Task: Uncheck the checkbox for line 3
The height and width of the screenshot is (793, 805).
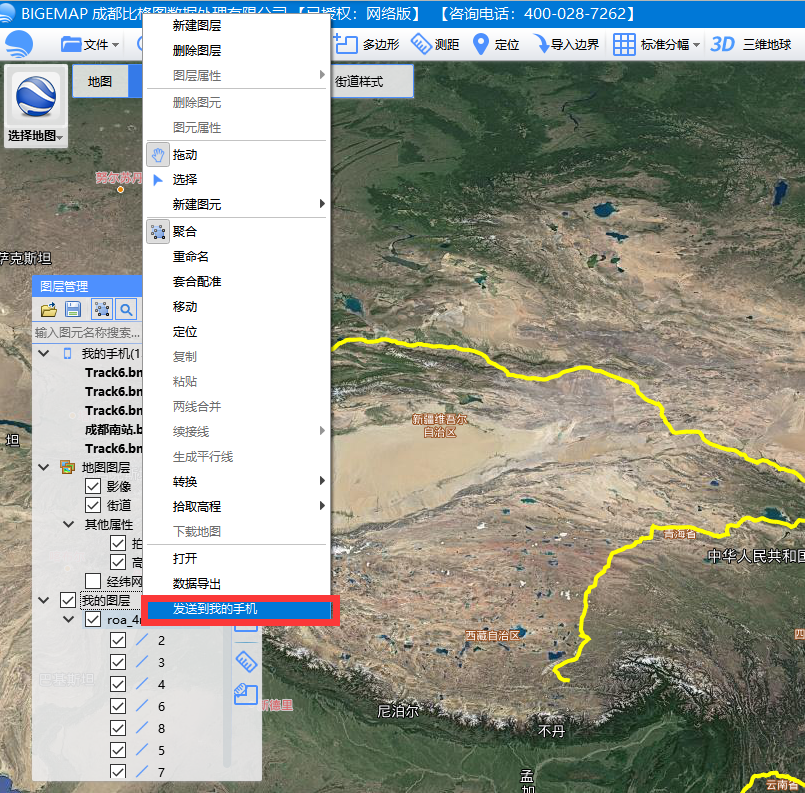Action: coord(118,662)
